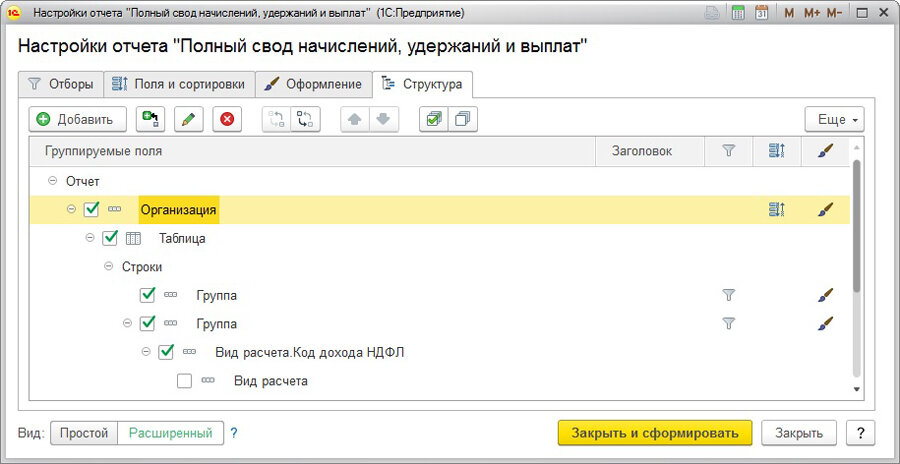The height and width of the screenshot is (464, 900).
Task: Click the vertical scrollbar thumb
Action: pyautogui.click(x=857, y=224)
